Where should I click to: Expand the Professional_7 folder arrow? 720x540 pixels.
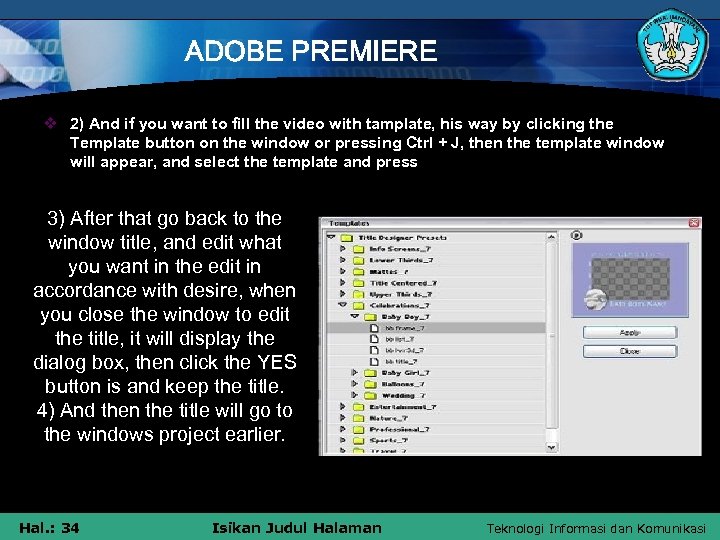tap(343, 429)
